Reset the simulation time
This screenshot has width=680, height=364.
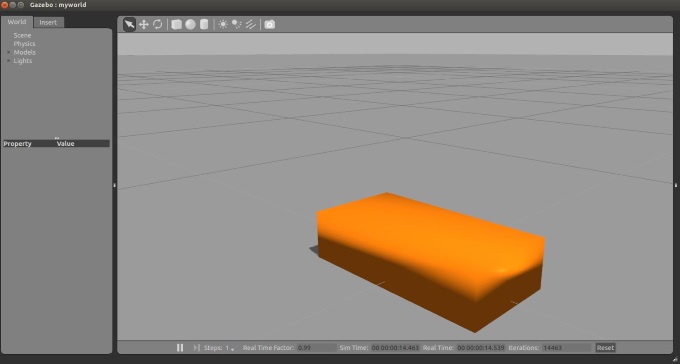tap(605, 348)
